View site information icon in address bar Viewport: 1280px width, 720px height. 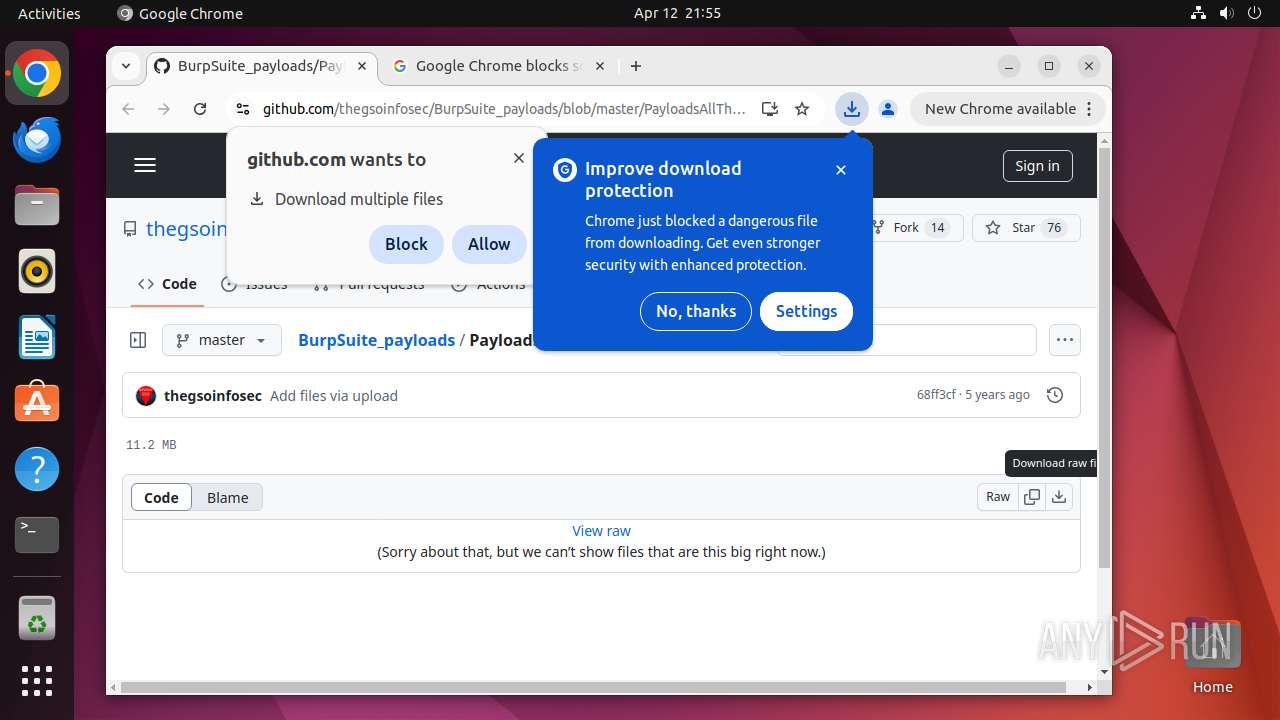(x=242, y=109)
